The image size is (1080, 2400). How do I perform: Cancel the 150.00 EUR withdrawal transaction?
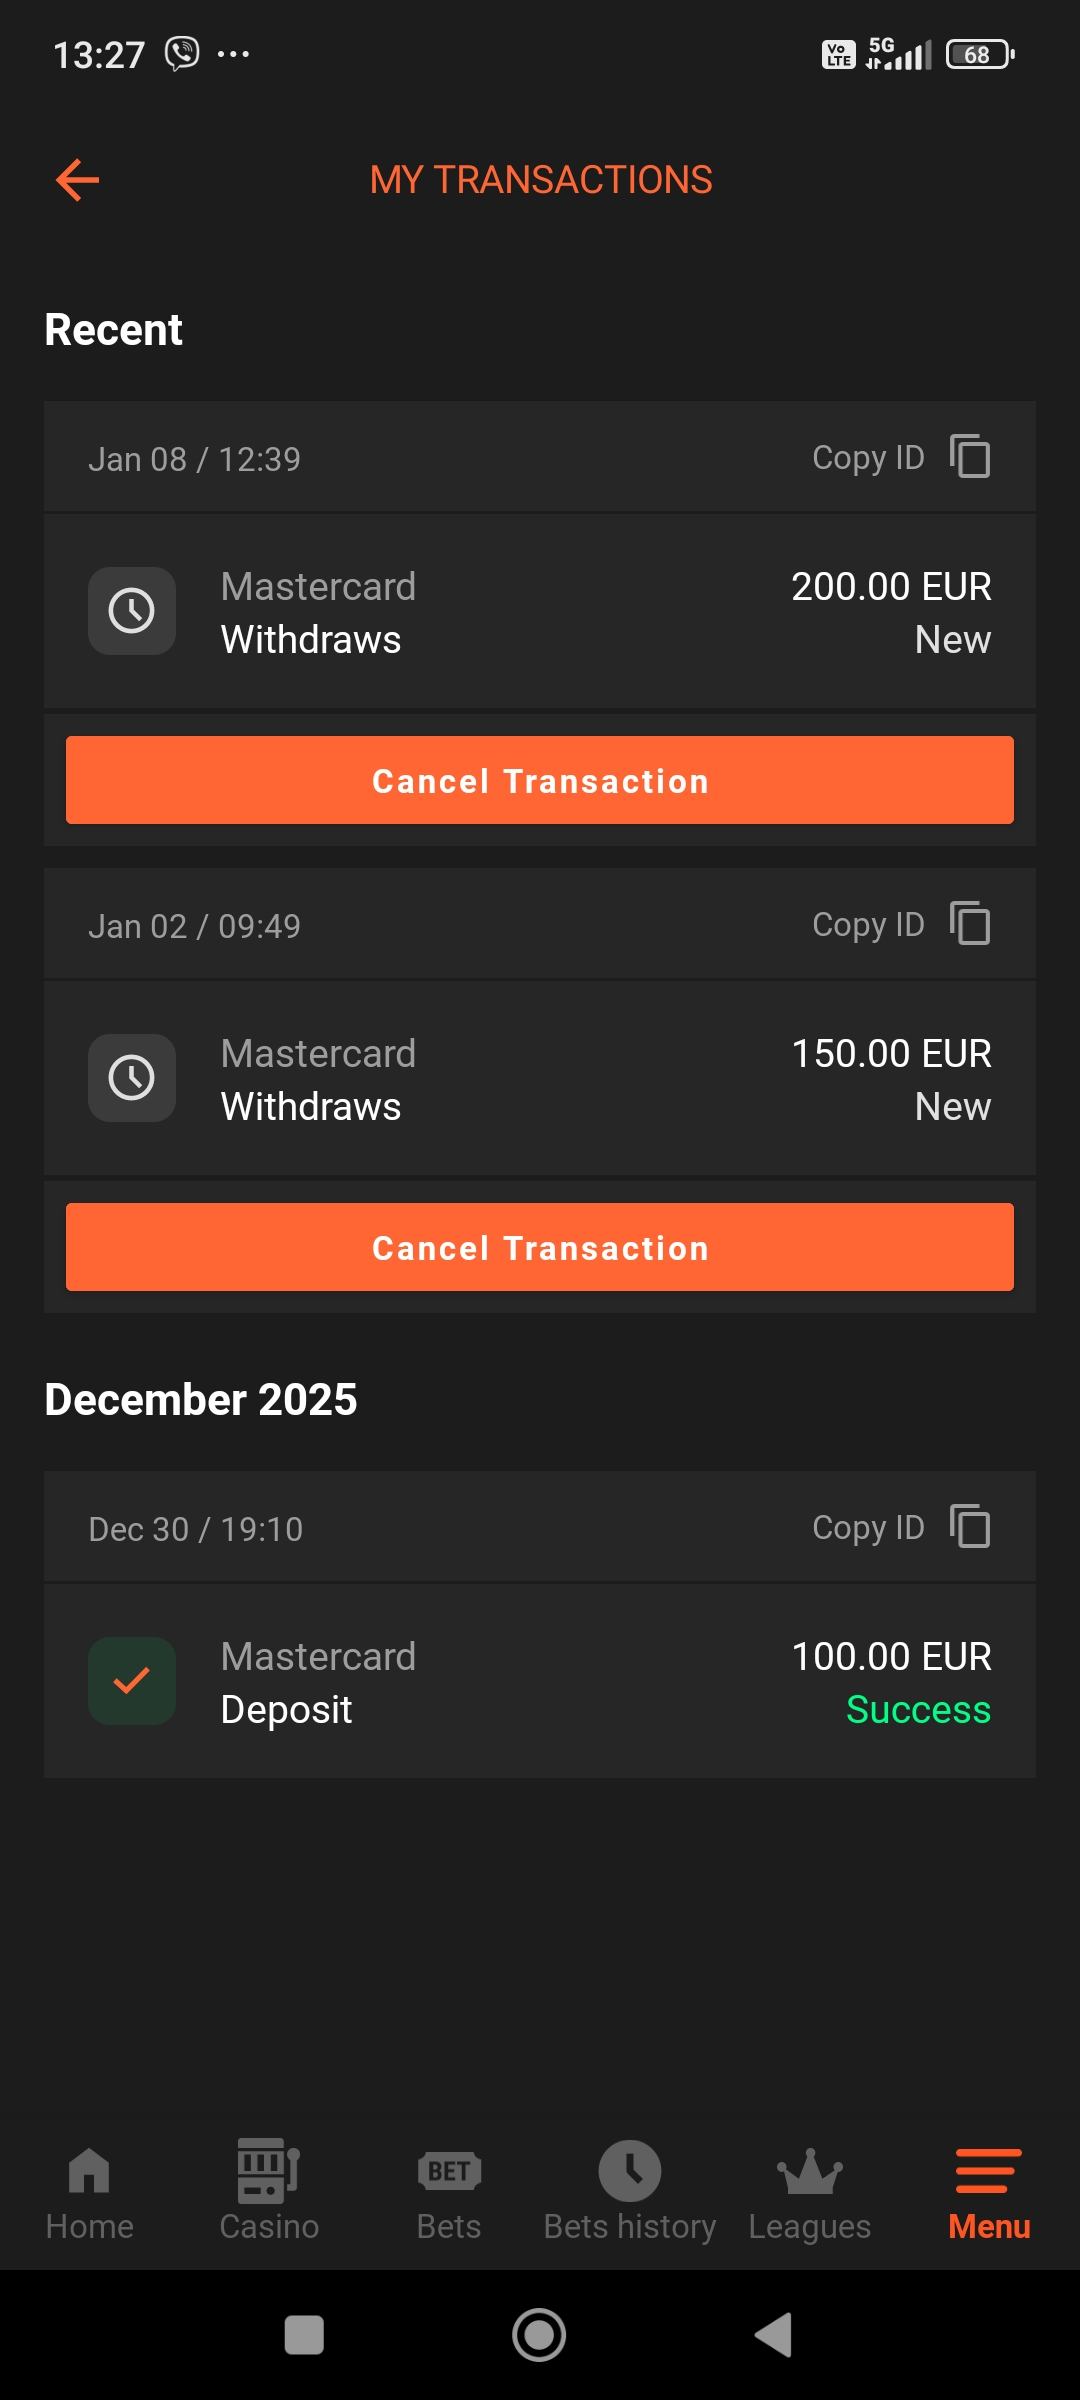(x=540, y=1247)
